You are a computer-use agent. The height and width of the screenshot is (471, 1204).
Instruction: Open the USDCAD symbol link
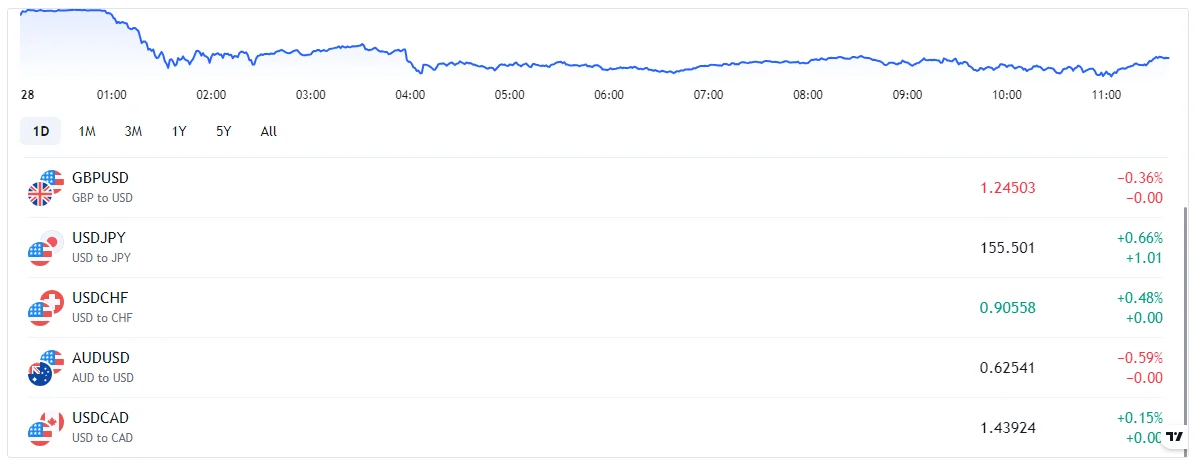point(101,418)
